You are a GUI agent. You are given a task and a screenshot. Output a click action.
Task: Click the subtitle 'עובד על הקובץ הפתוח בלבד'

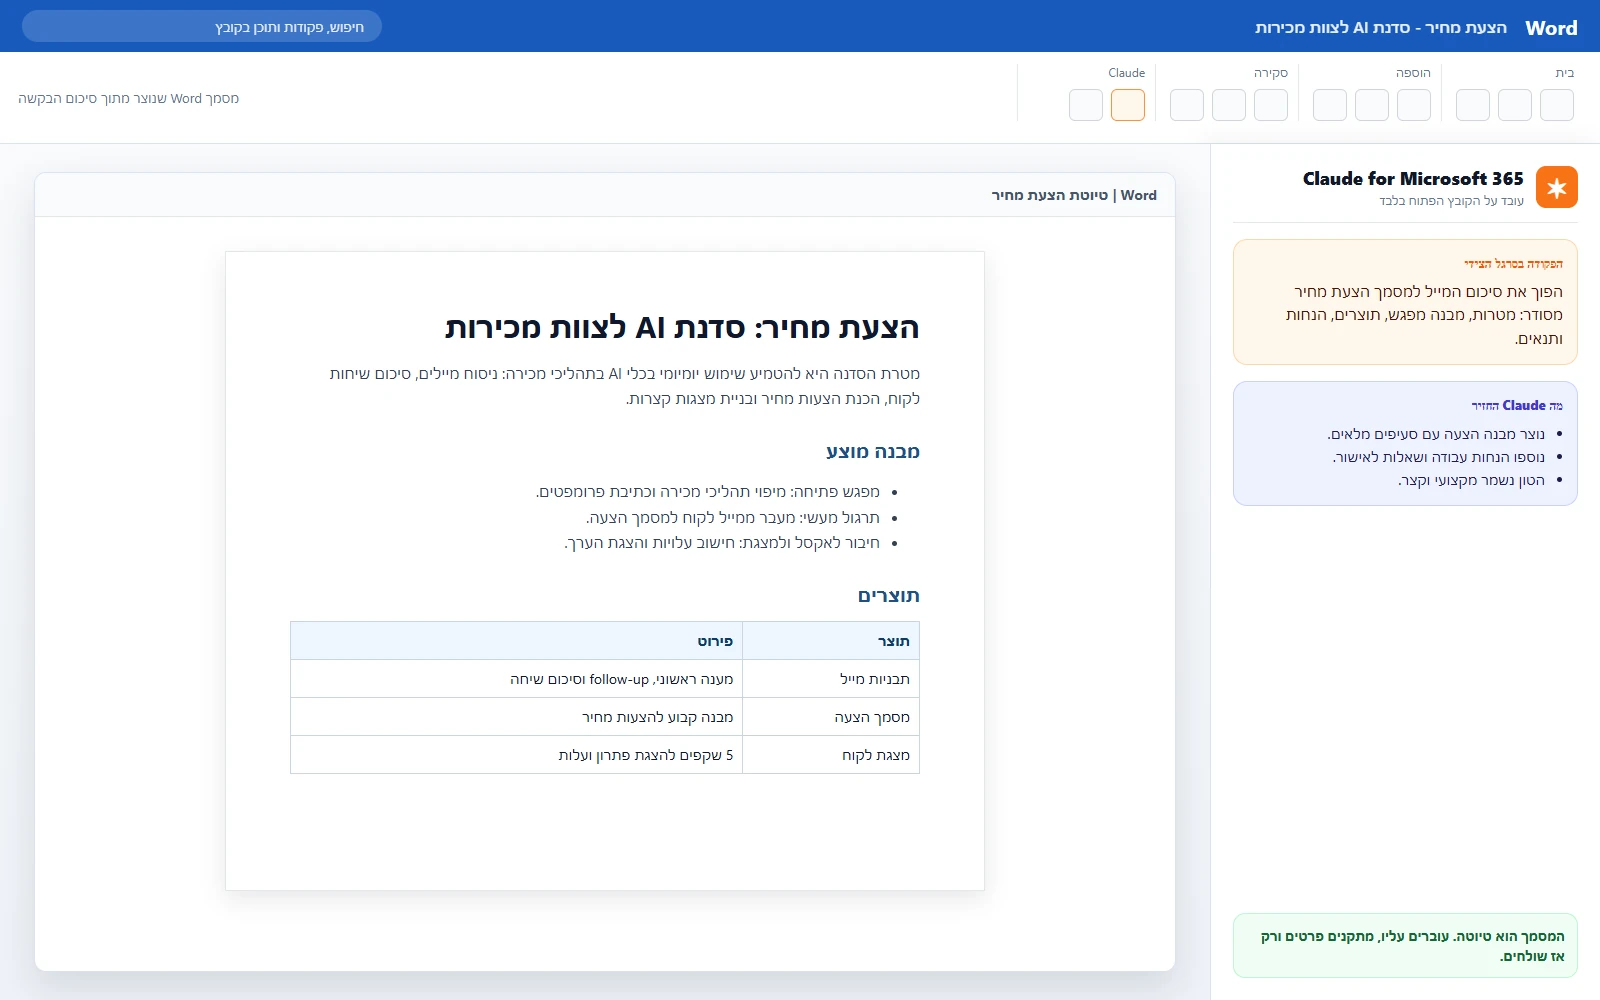(x=1452, y=201)
